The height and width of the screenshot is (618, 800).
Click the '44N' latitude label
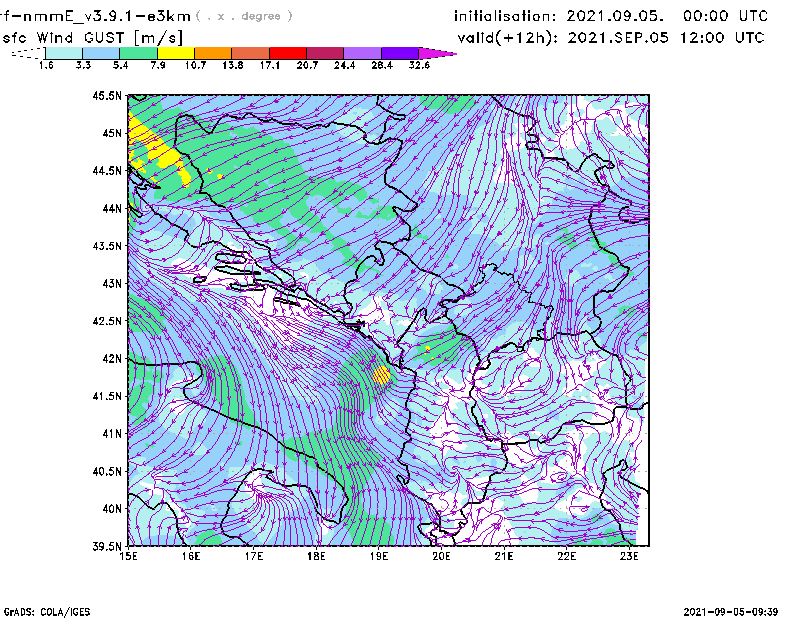(112, 208)
